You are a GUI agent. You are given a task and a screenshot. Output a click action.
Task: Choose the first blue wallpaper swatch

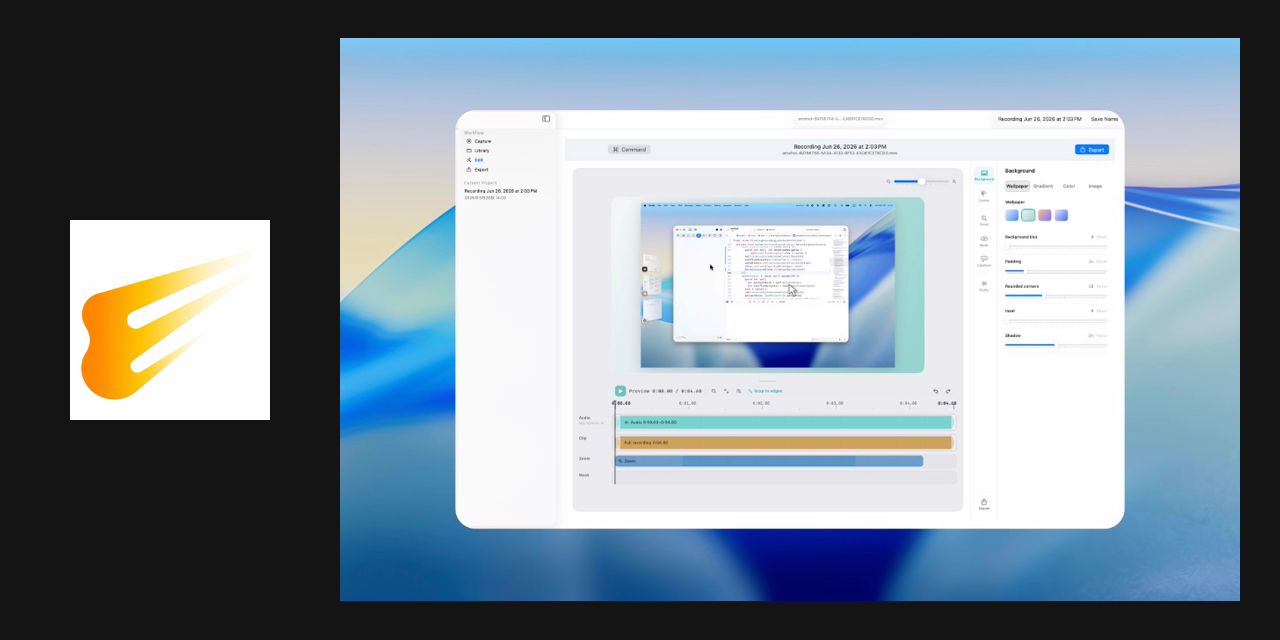point(1012,215)
